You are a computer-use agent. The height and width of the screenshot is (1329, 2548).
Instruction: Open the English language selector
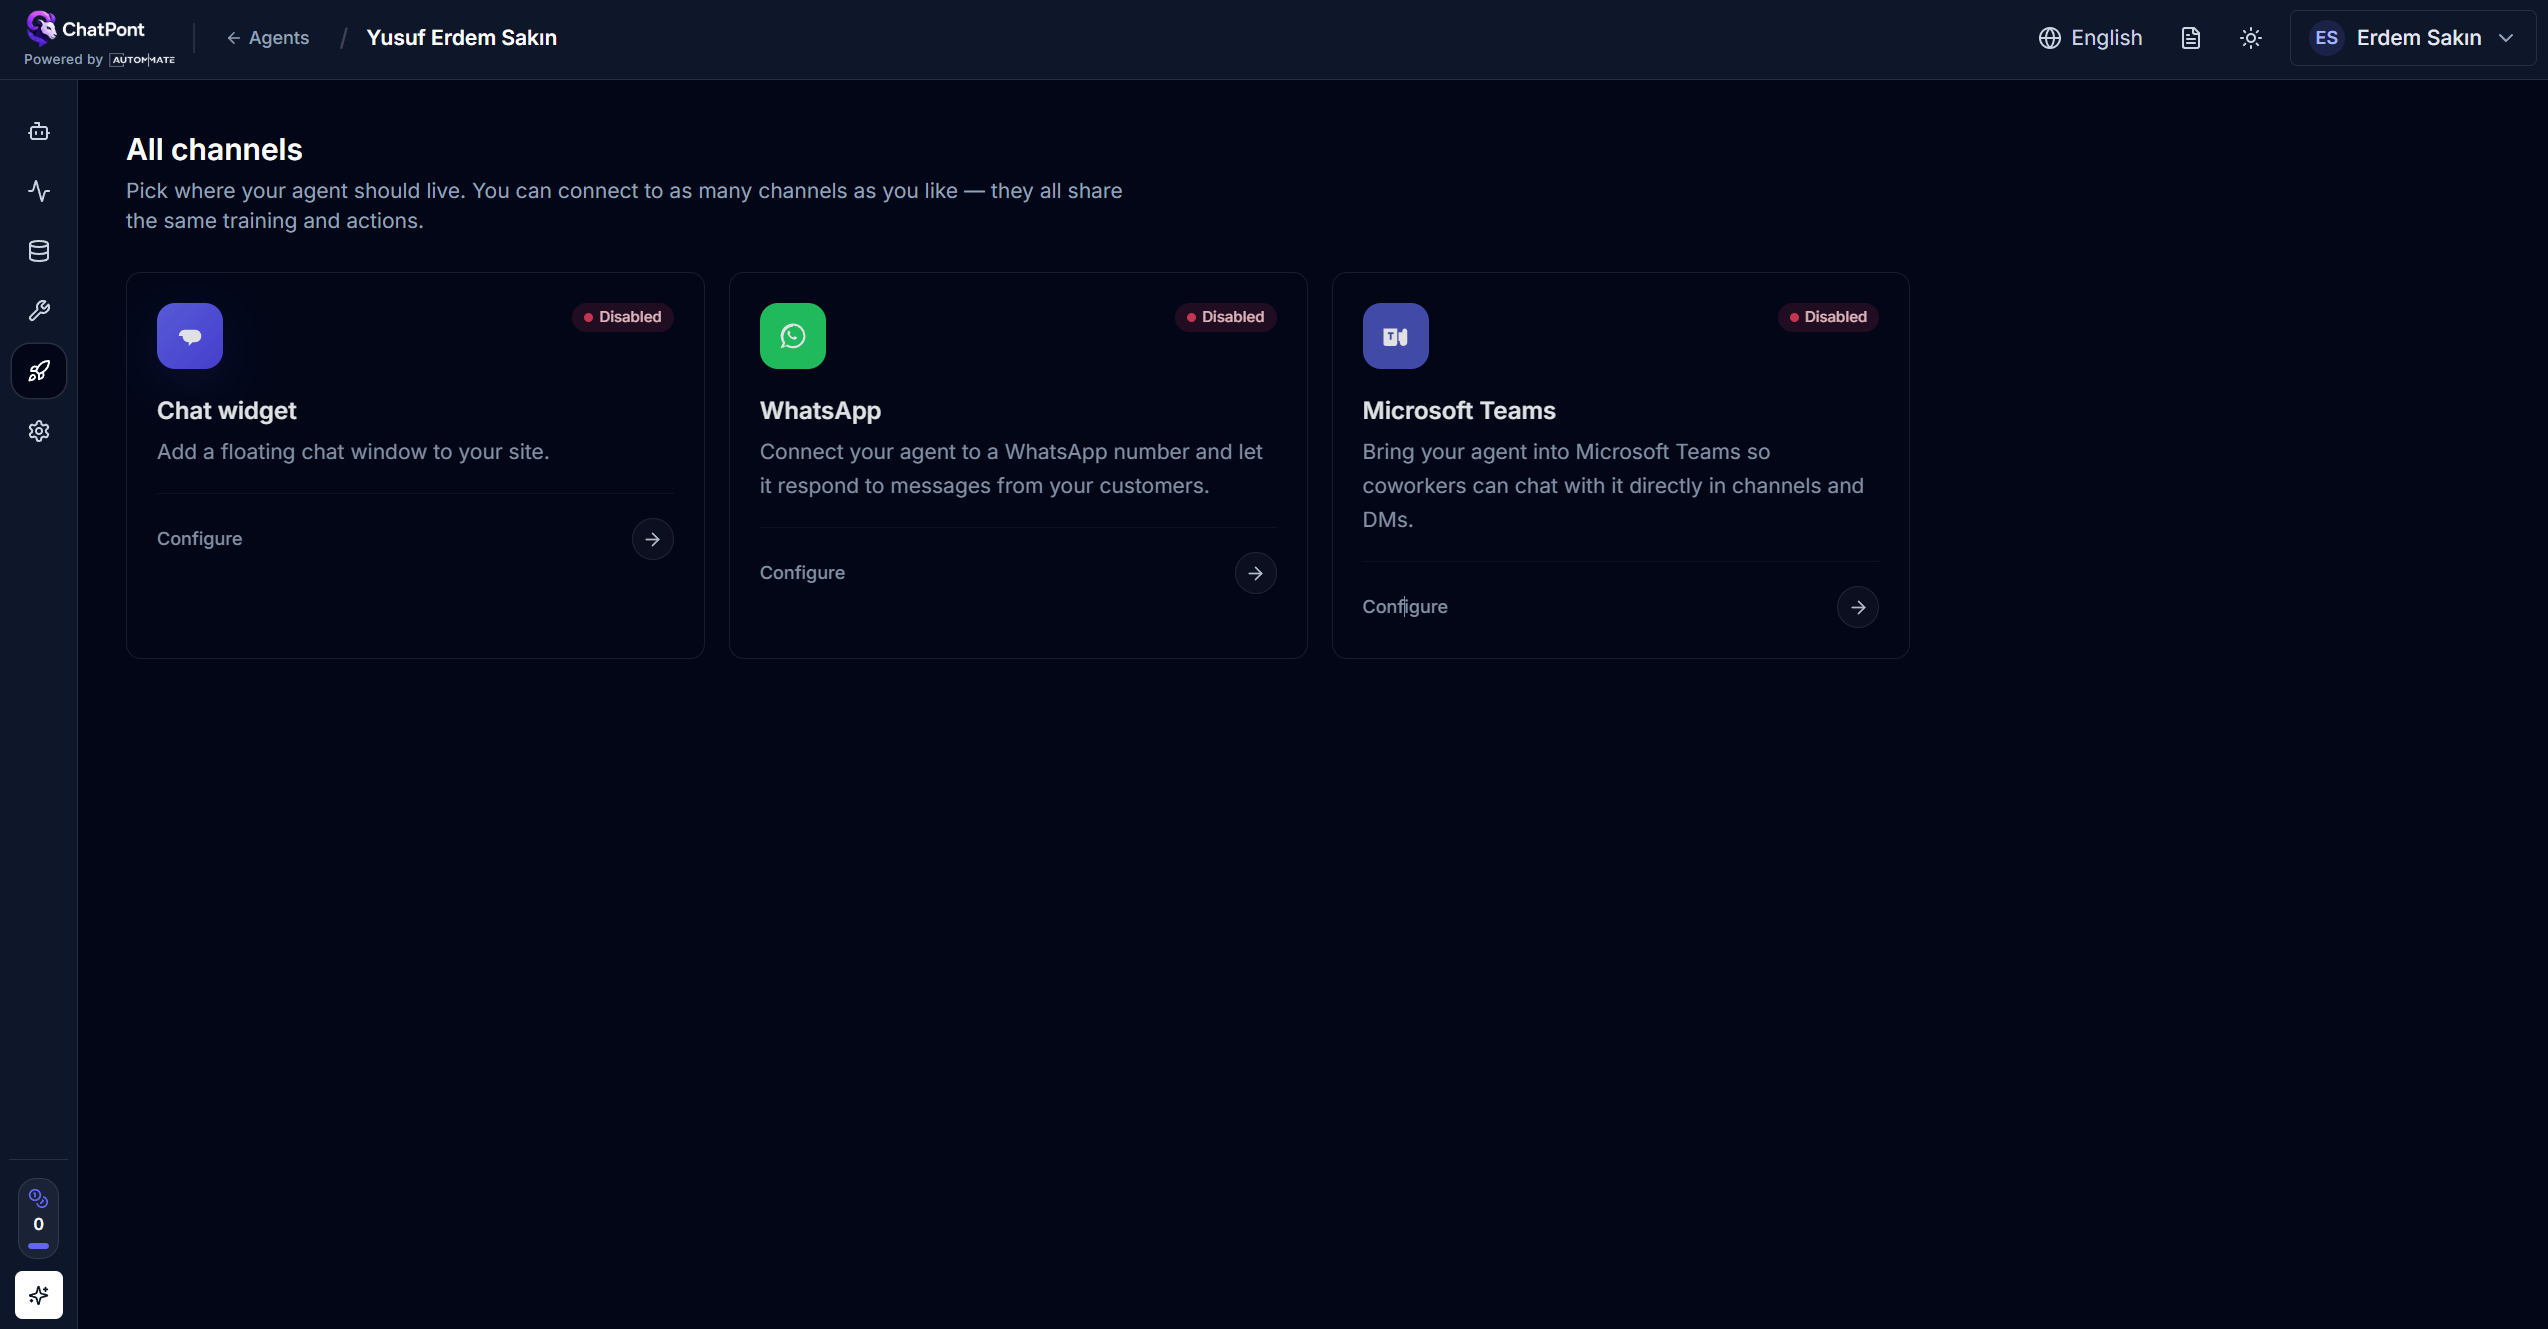(x=2090, y=38)
